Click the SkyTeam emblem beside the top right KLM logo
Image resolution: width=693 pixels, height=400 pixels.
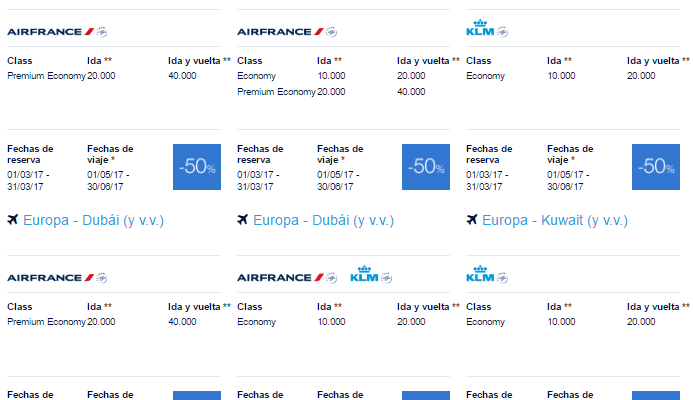click(502, 32)
